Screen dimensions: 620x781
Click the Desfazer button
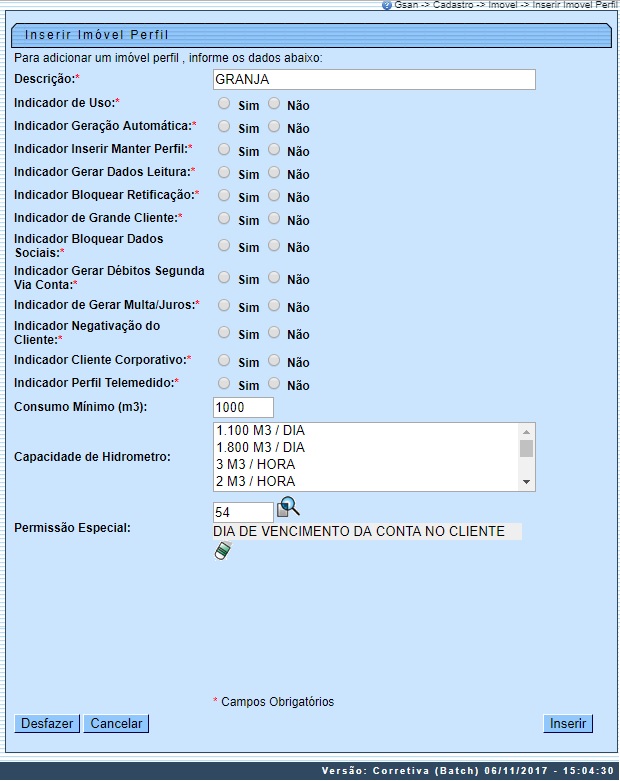[x=47, y=723]
